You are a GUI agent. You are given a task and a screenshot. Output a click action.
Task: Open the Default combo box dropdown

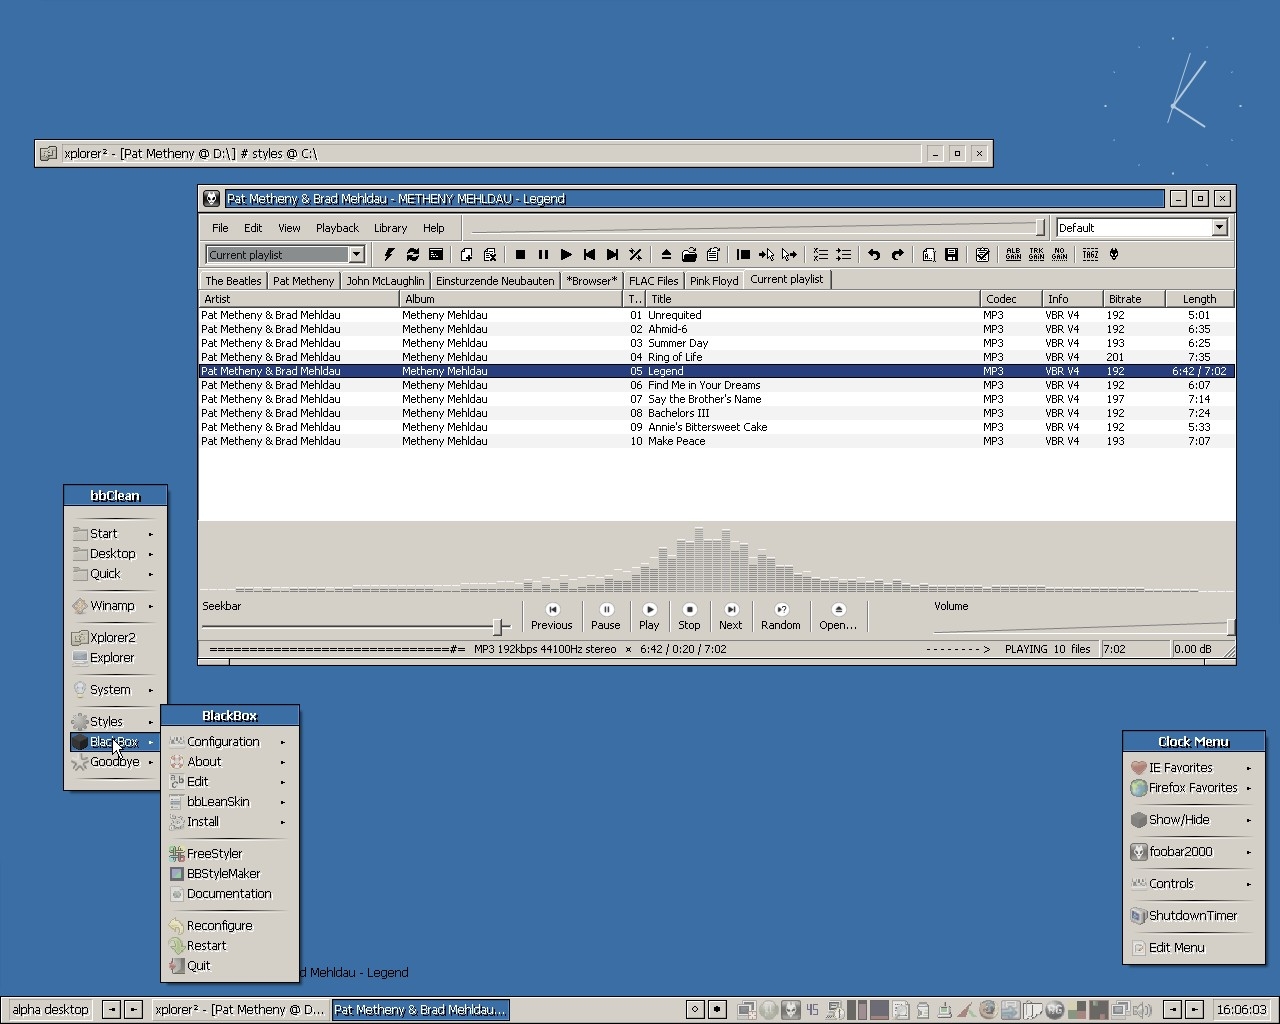pos(1219,228)
